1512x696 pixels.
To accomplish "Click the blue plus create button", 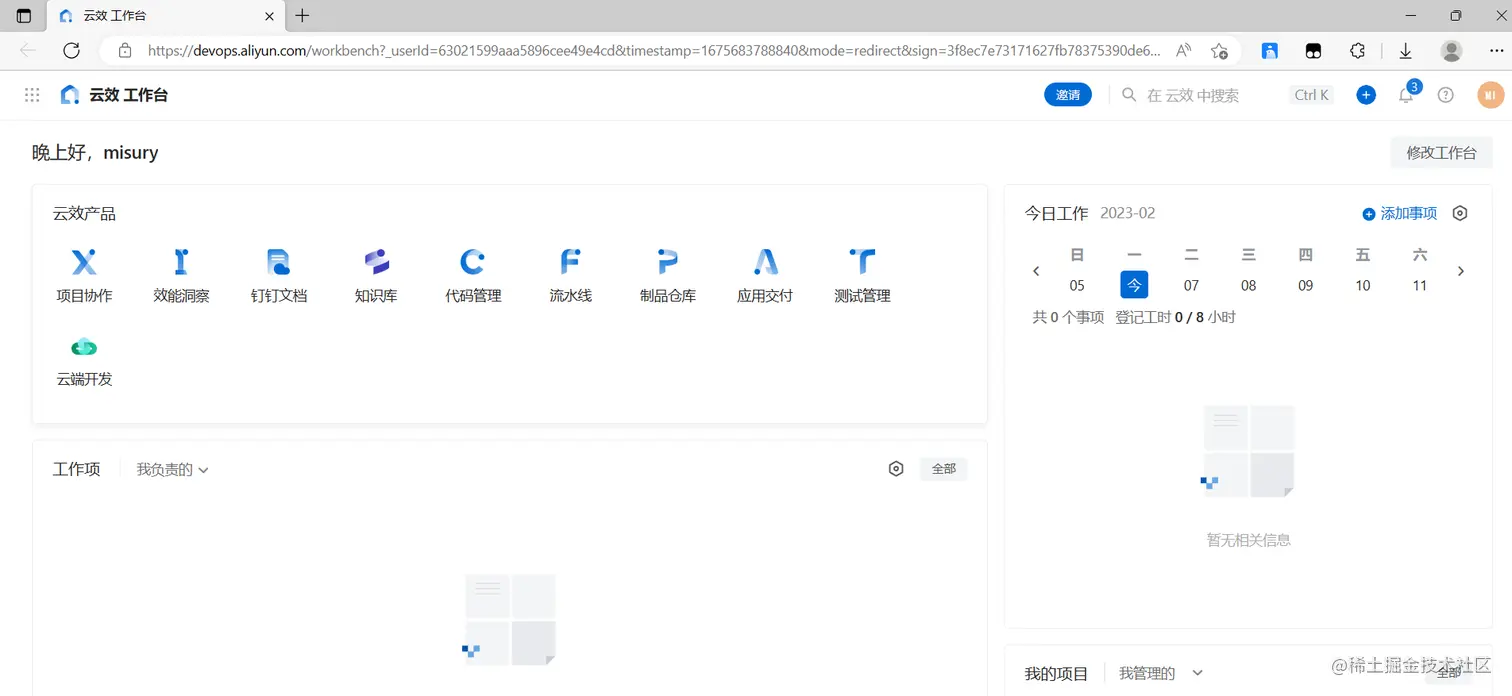I will coord(1366,95).
